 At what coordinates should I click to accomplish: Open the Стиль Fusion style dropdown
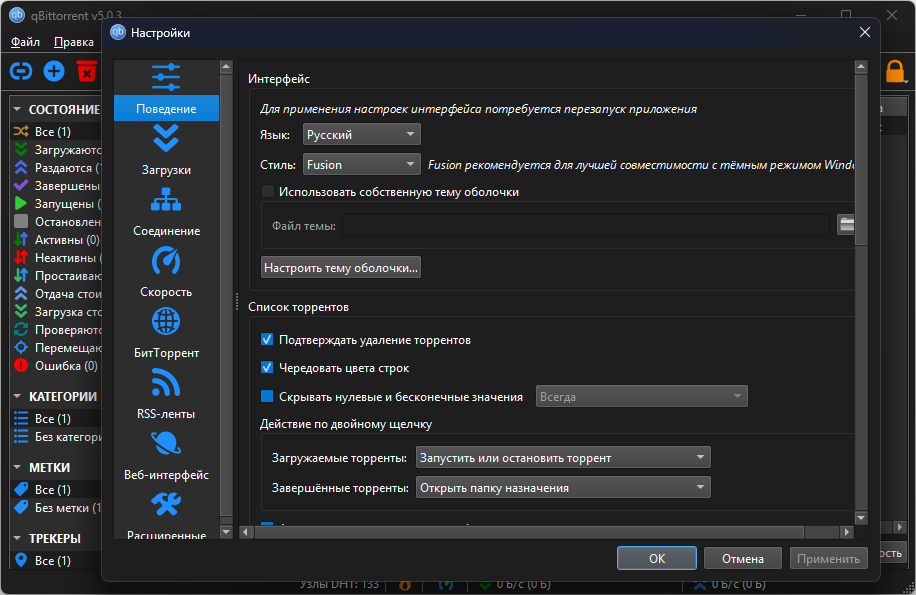[361, 165]
